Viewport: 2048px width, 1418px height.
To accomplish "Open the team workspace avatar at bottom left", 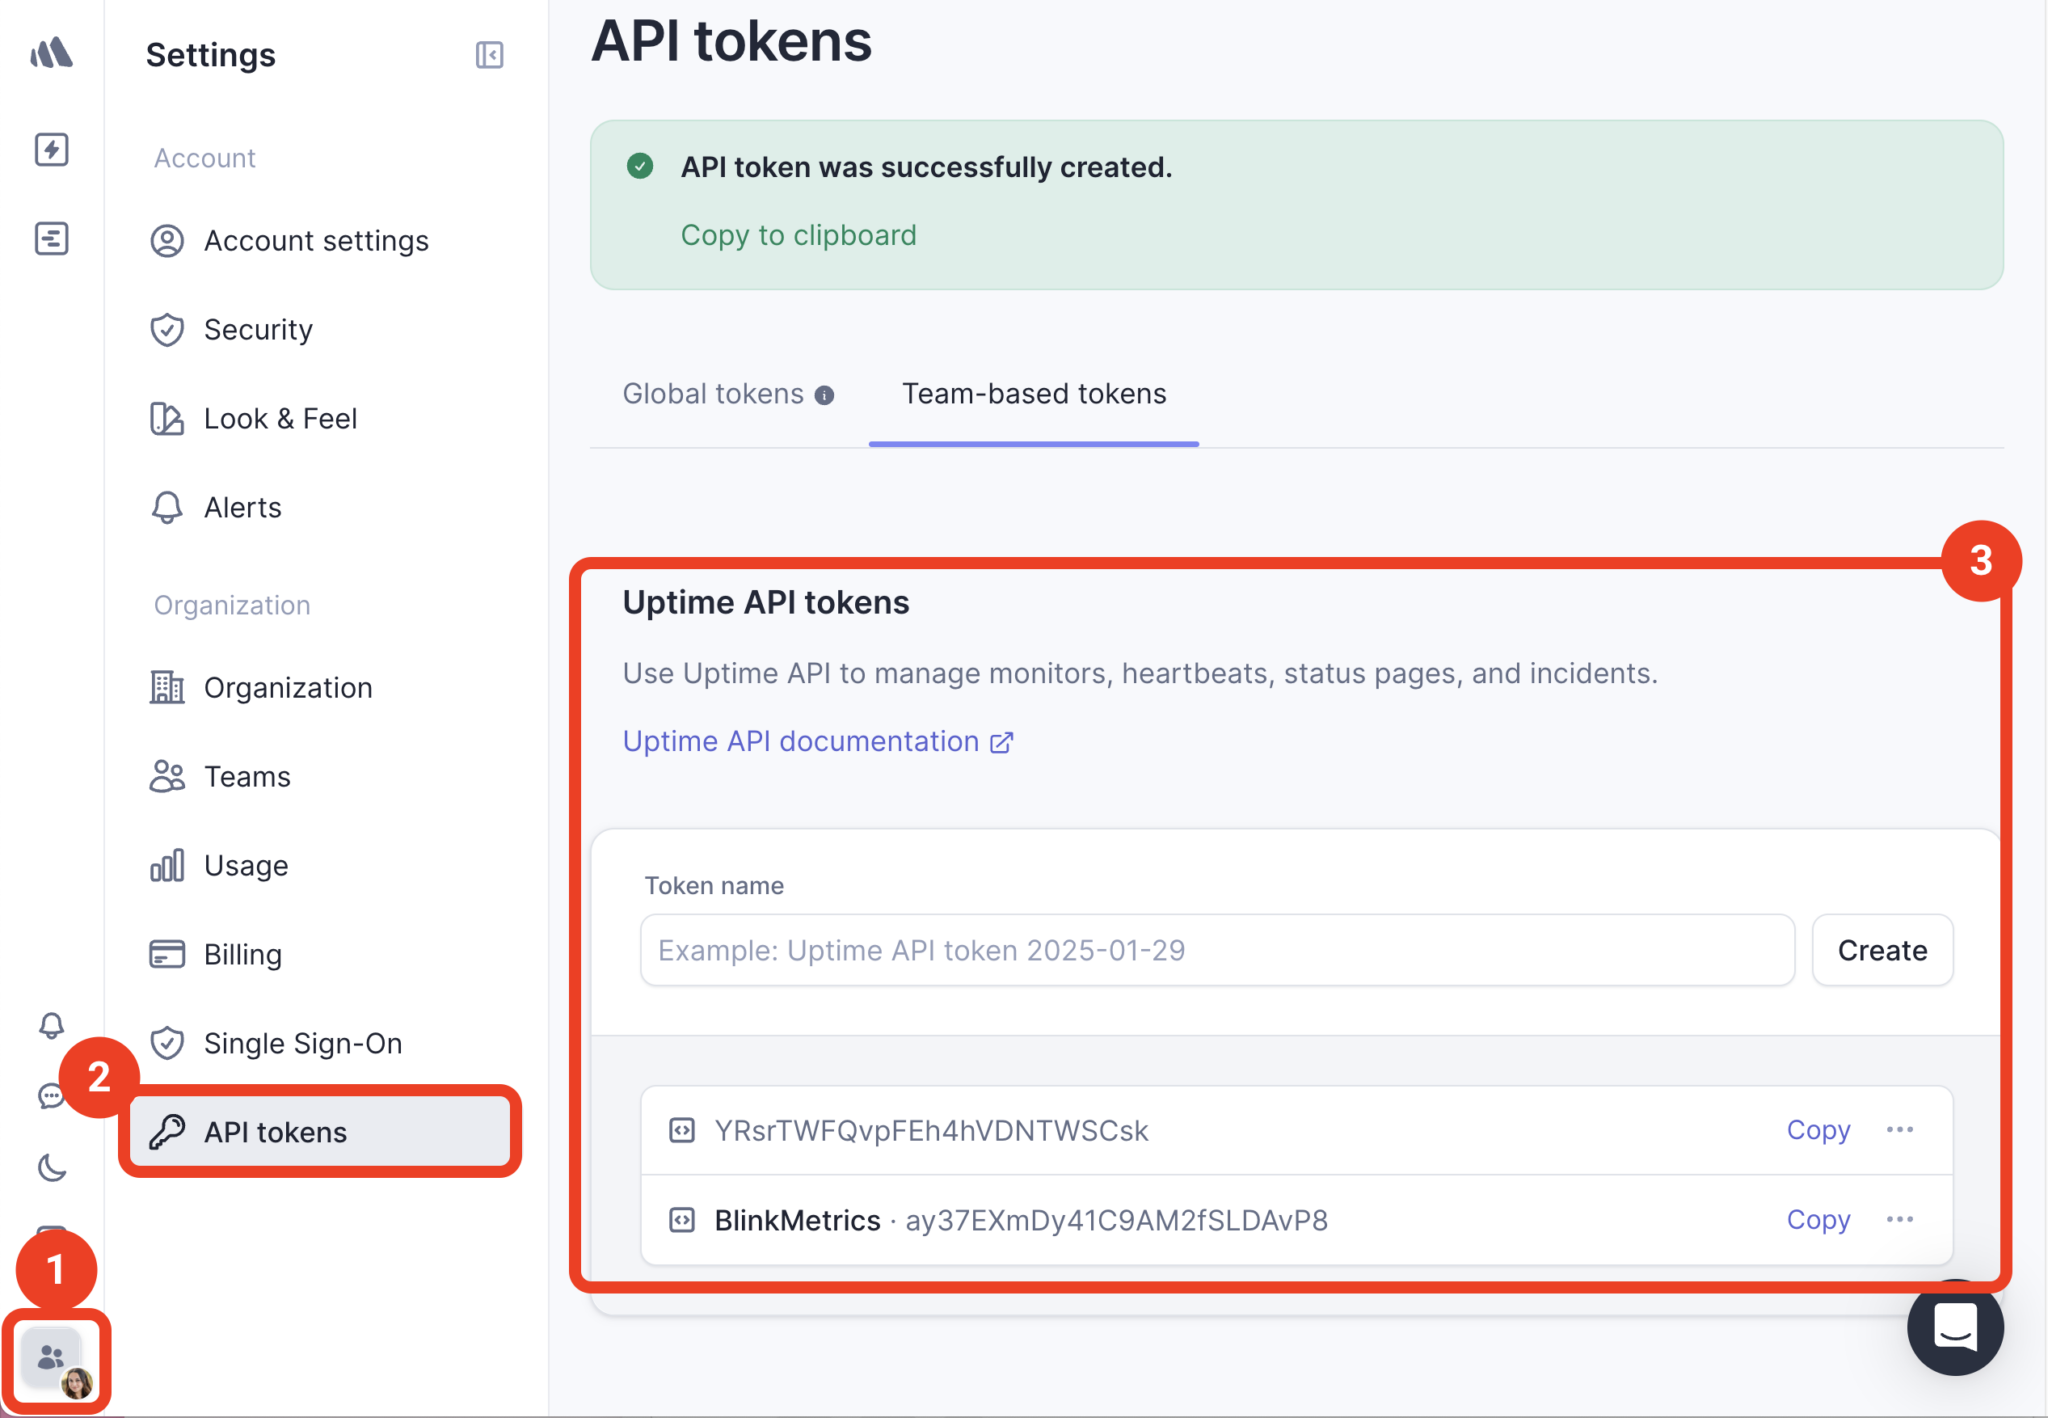I will pos(55,1360).
